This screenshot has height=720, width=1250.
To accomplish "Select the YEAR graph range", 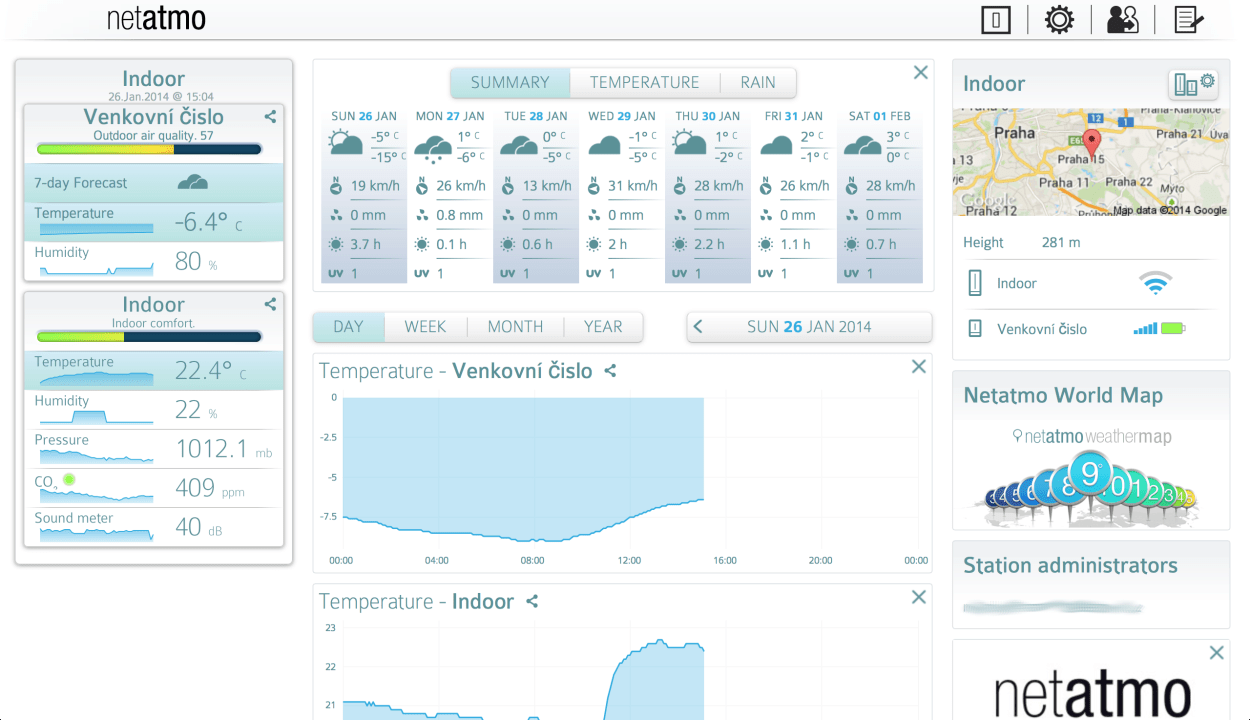I will click(x=603, y=327).
